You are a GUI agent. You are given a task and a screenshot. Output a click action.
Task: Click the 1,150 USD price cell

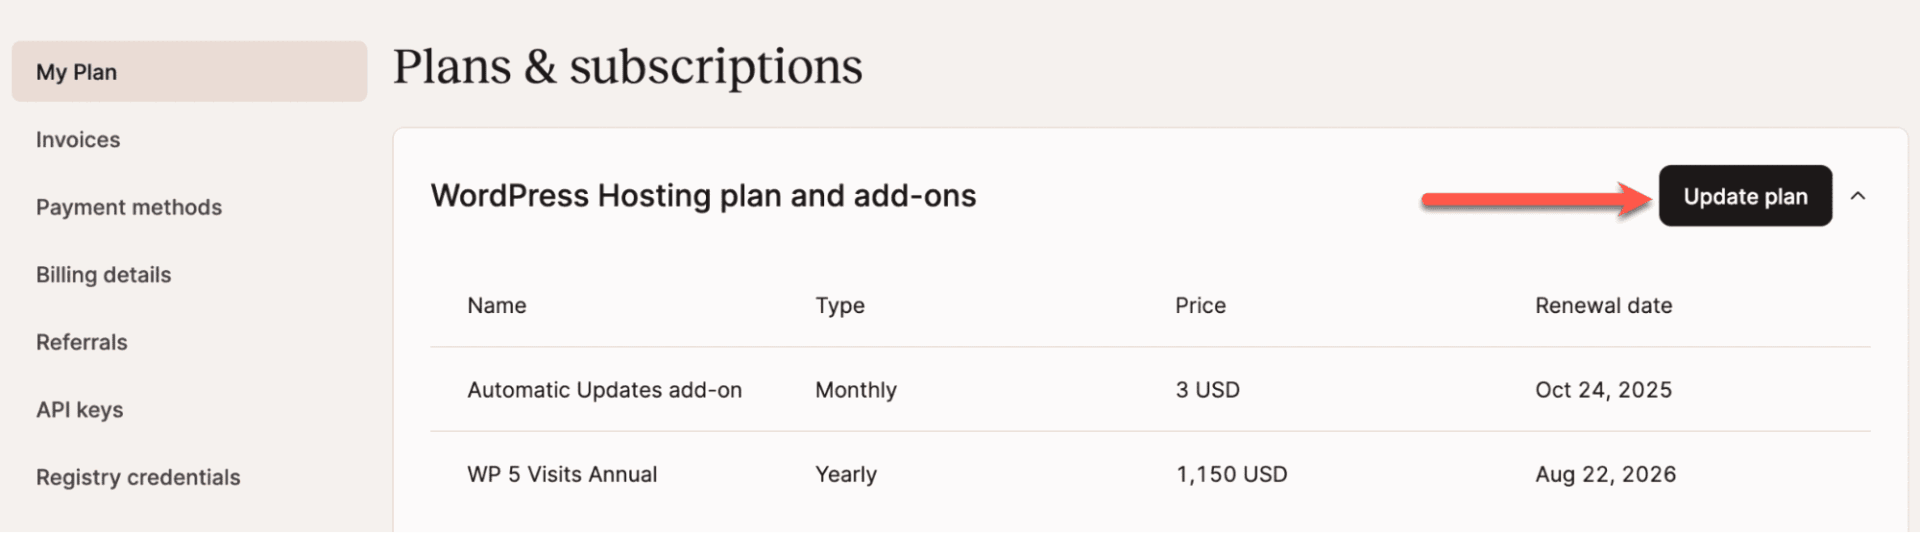[x=1231, y=474]
